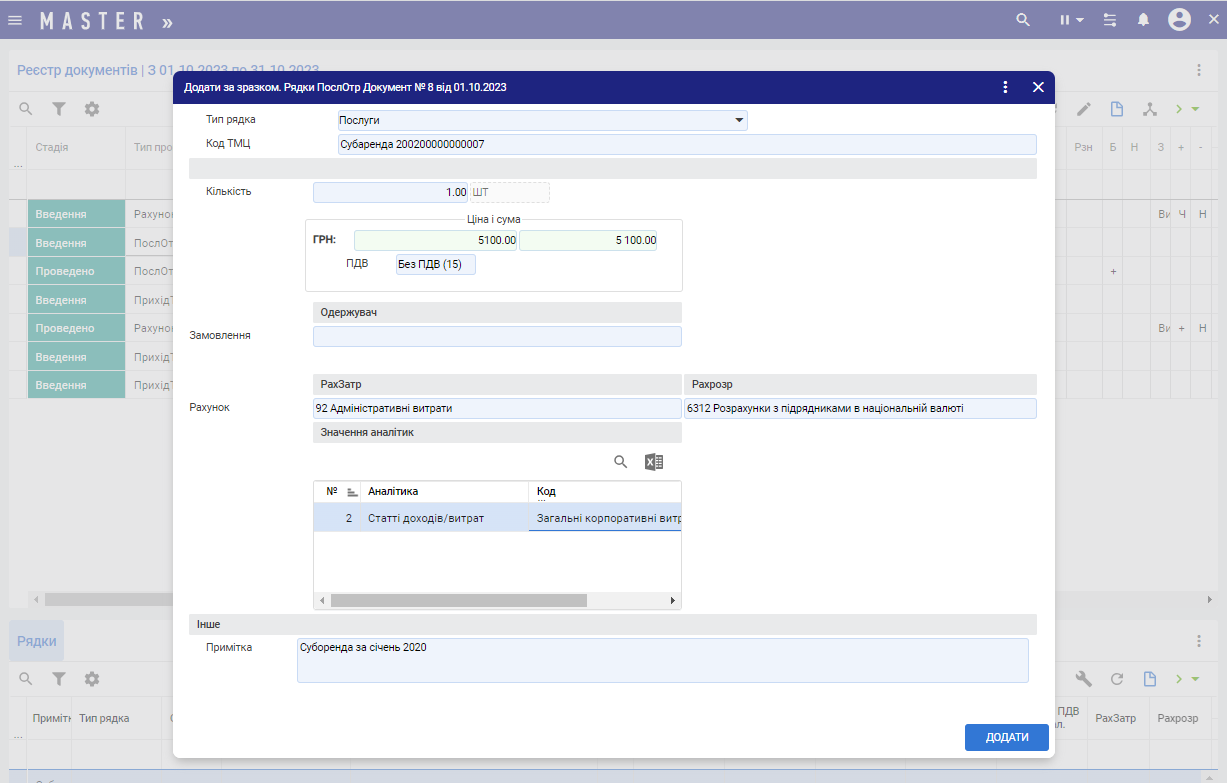
Task: Search in the analytics values table
Action: [x=621, y=462]
